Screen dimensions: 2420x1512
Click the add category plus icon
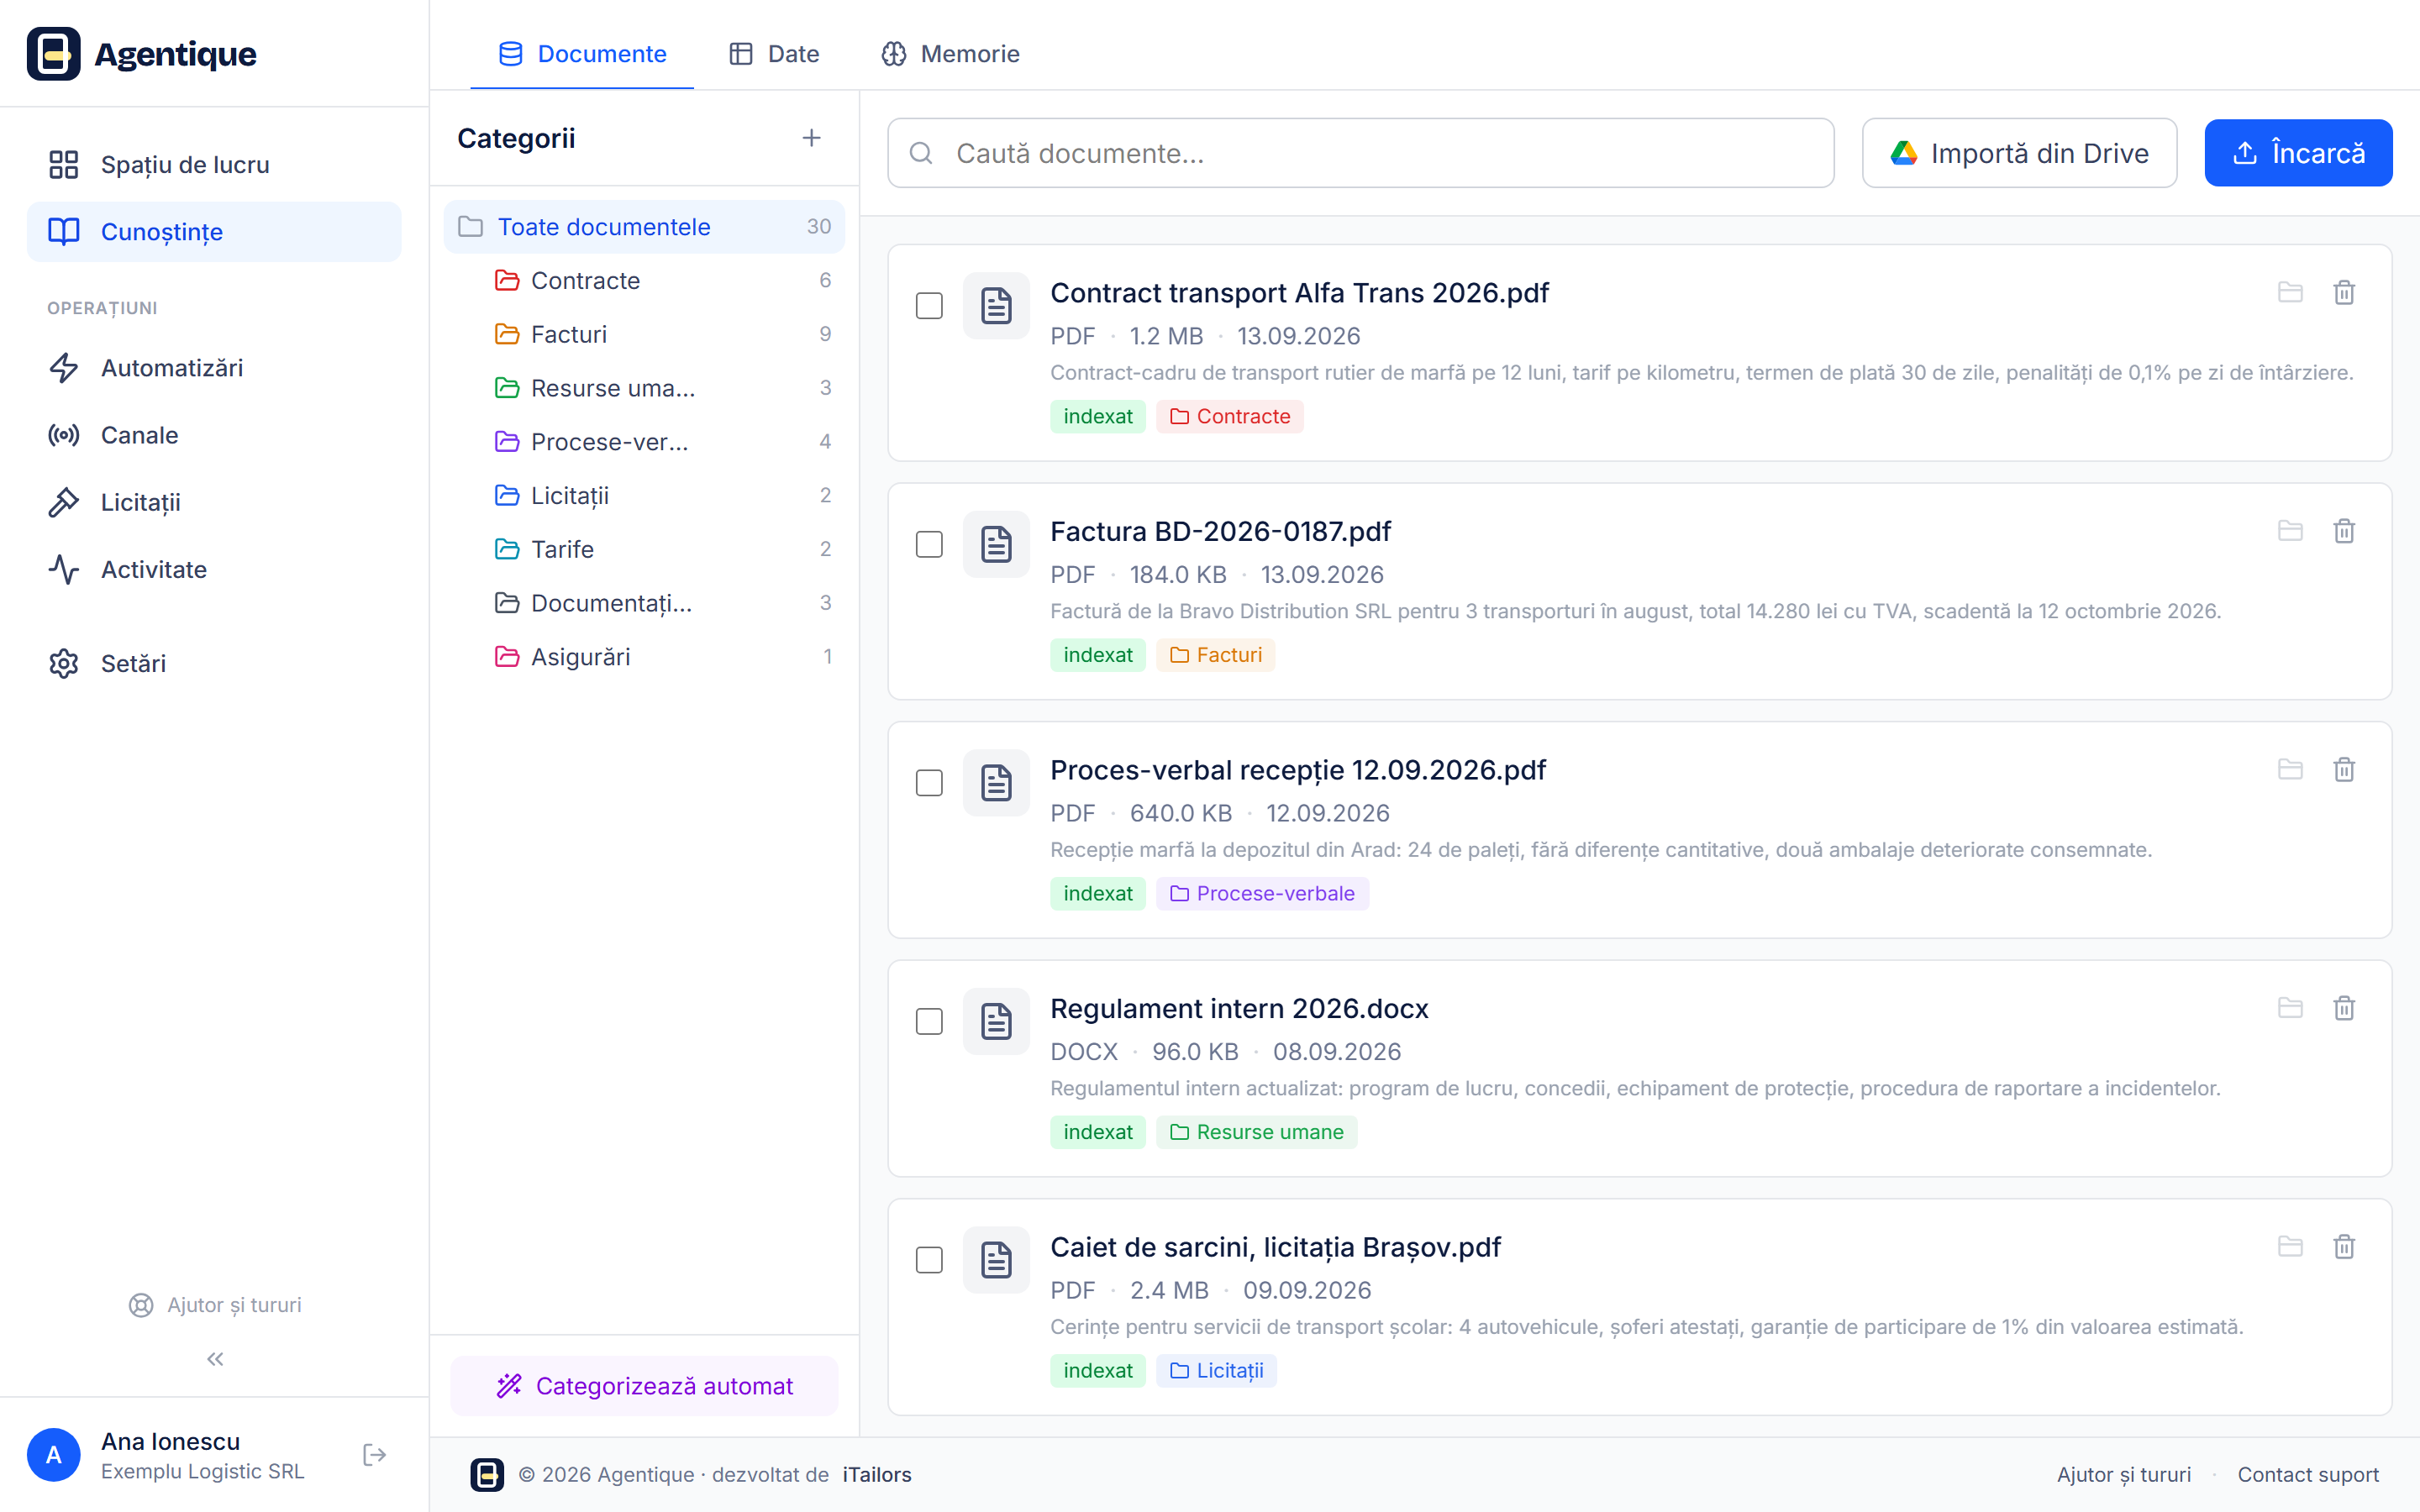pyautogui.click(x=811, y=138)
